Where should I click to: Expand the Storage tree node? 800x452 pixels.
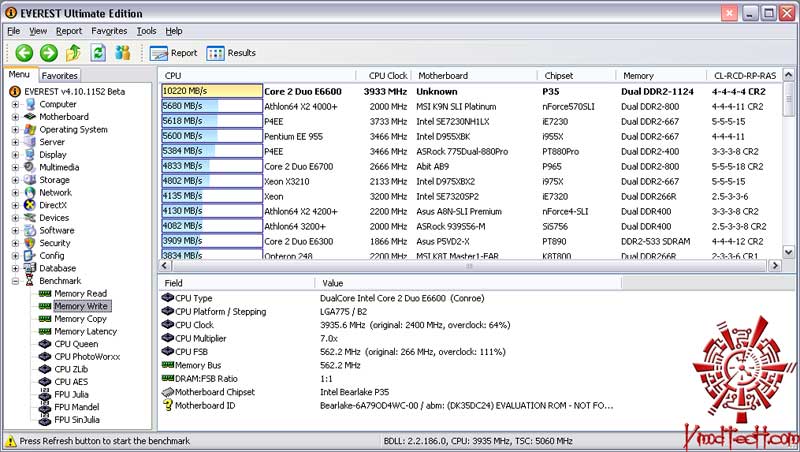[x=15, y=180]
